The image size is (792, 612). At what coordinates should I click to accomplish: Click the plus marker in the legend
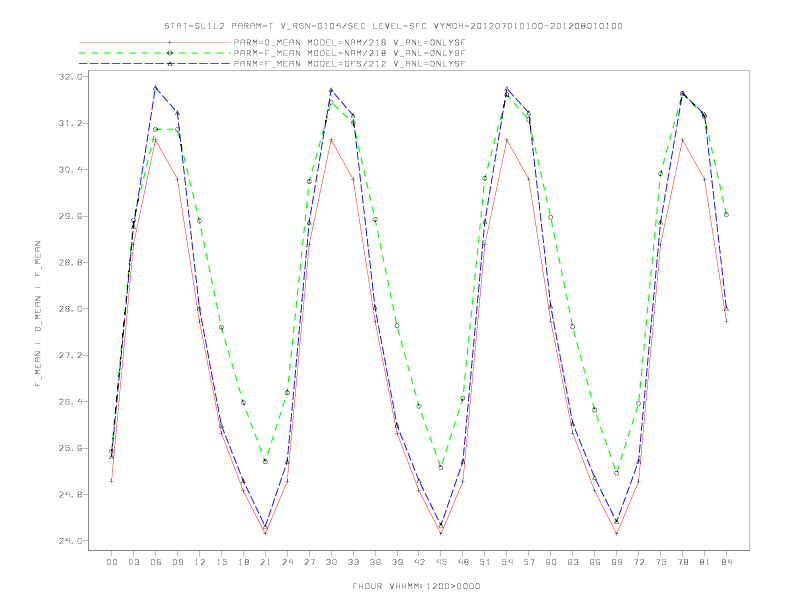(x=170, y=42)
